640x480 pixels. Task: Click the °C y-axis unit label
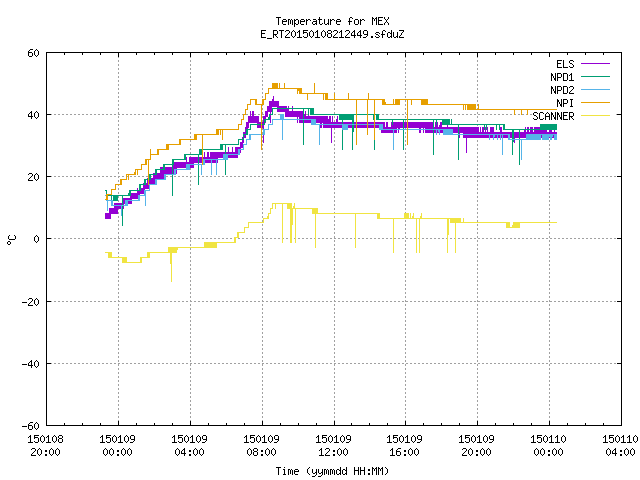pos(11,240)
